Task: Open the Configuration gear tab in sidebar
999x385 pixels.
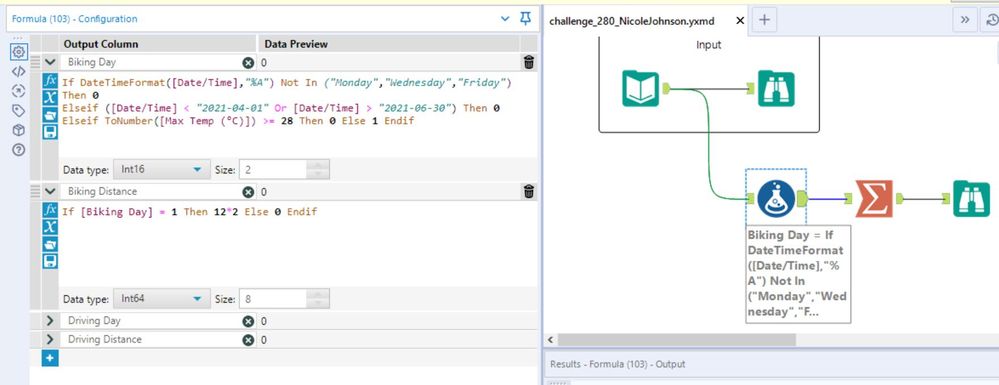Action: [19, 52]
